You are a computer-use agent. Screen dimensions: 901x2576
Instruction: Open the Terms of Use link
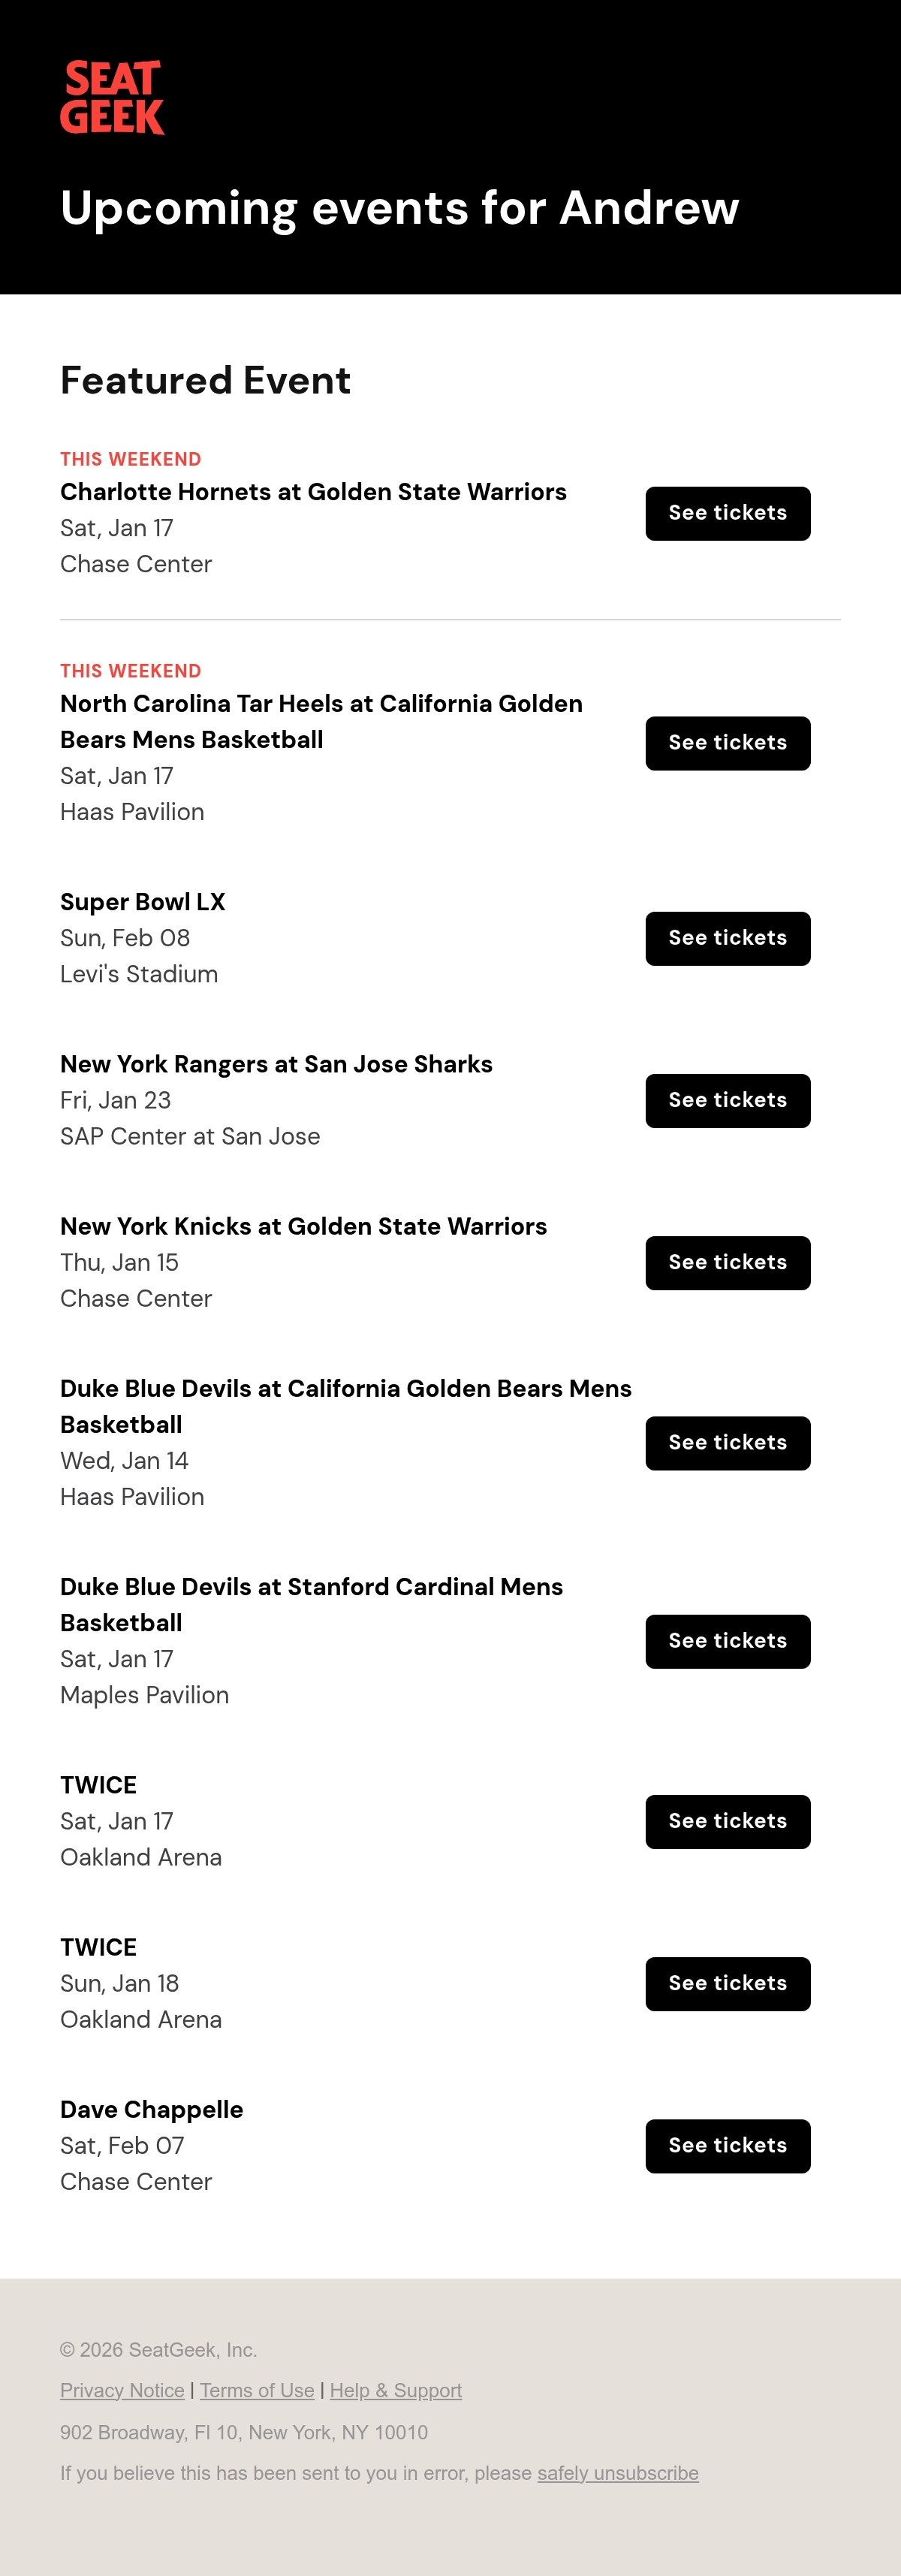[257, 2390]
